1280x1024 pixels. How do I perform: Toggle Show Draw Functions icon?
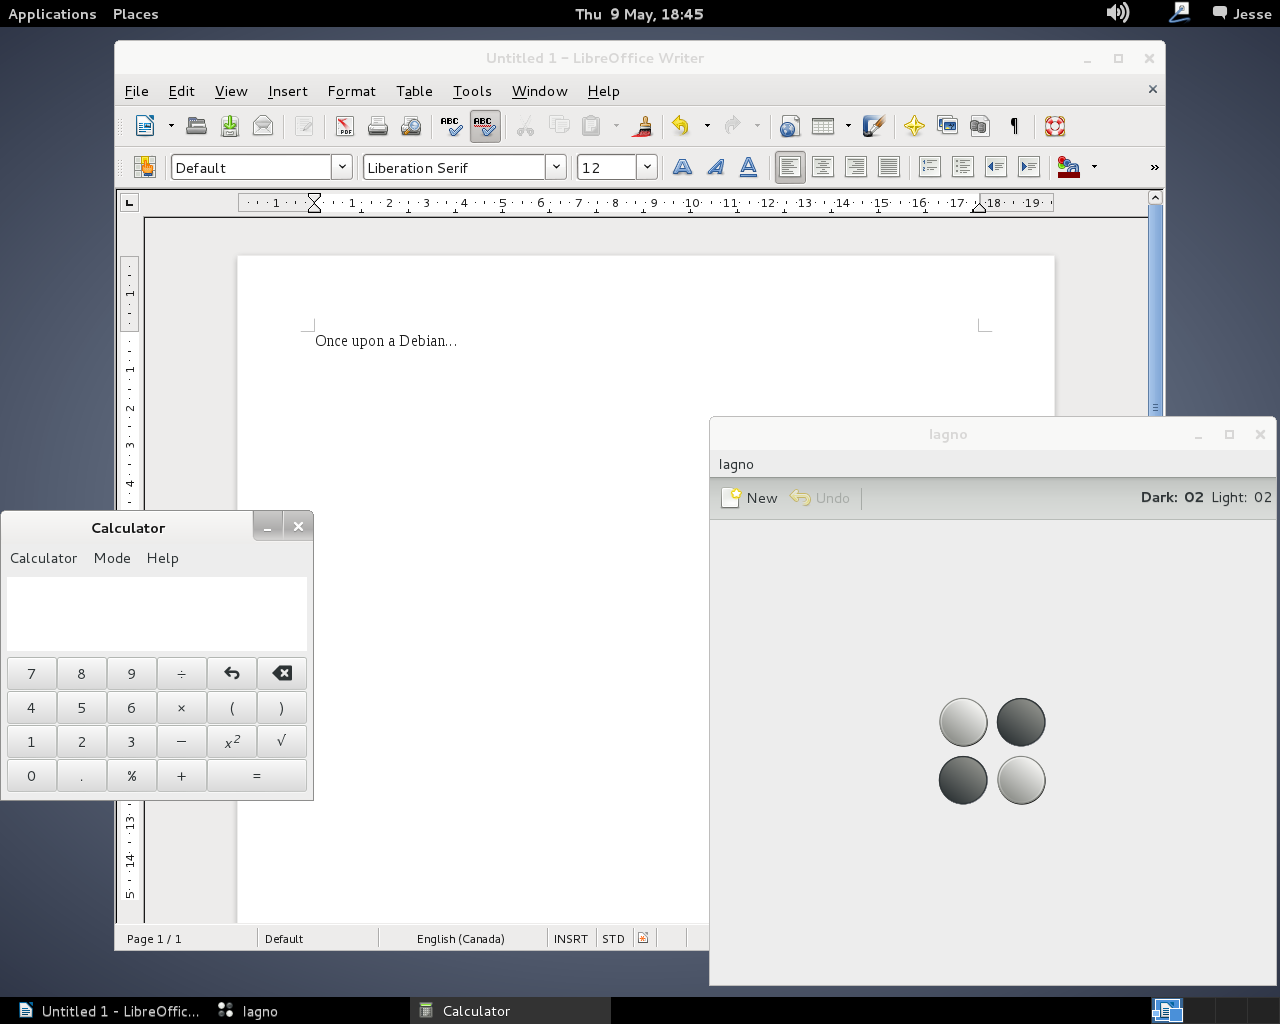[874, 126]
